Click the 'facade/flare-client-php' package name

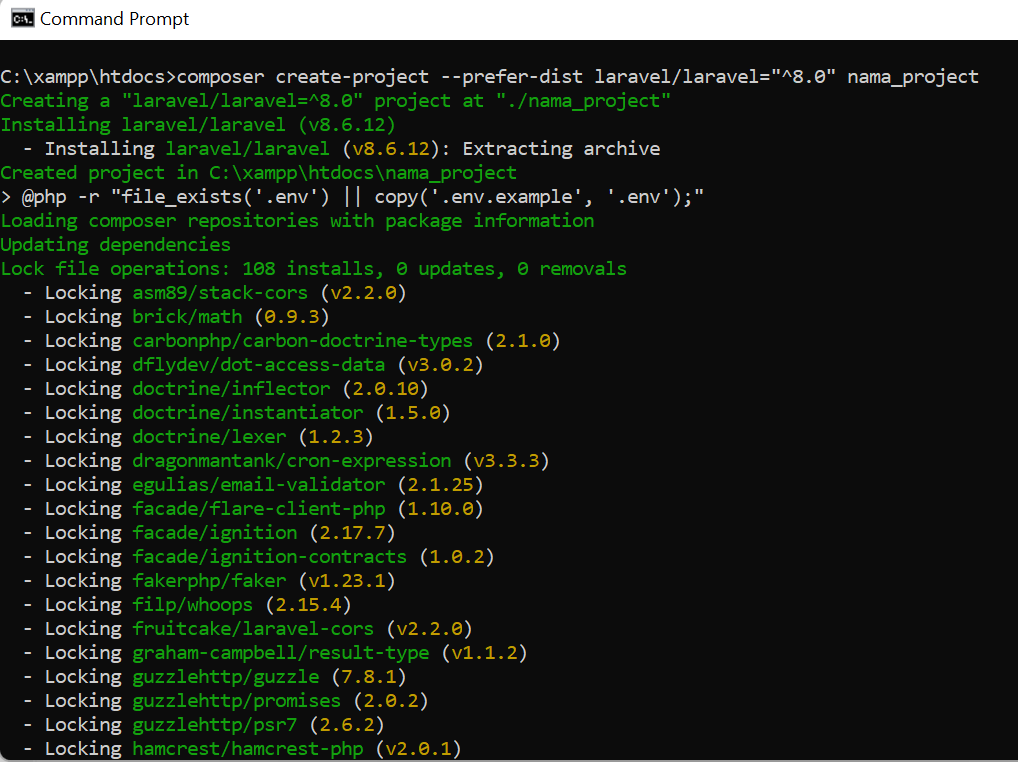click(258, 510)
